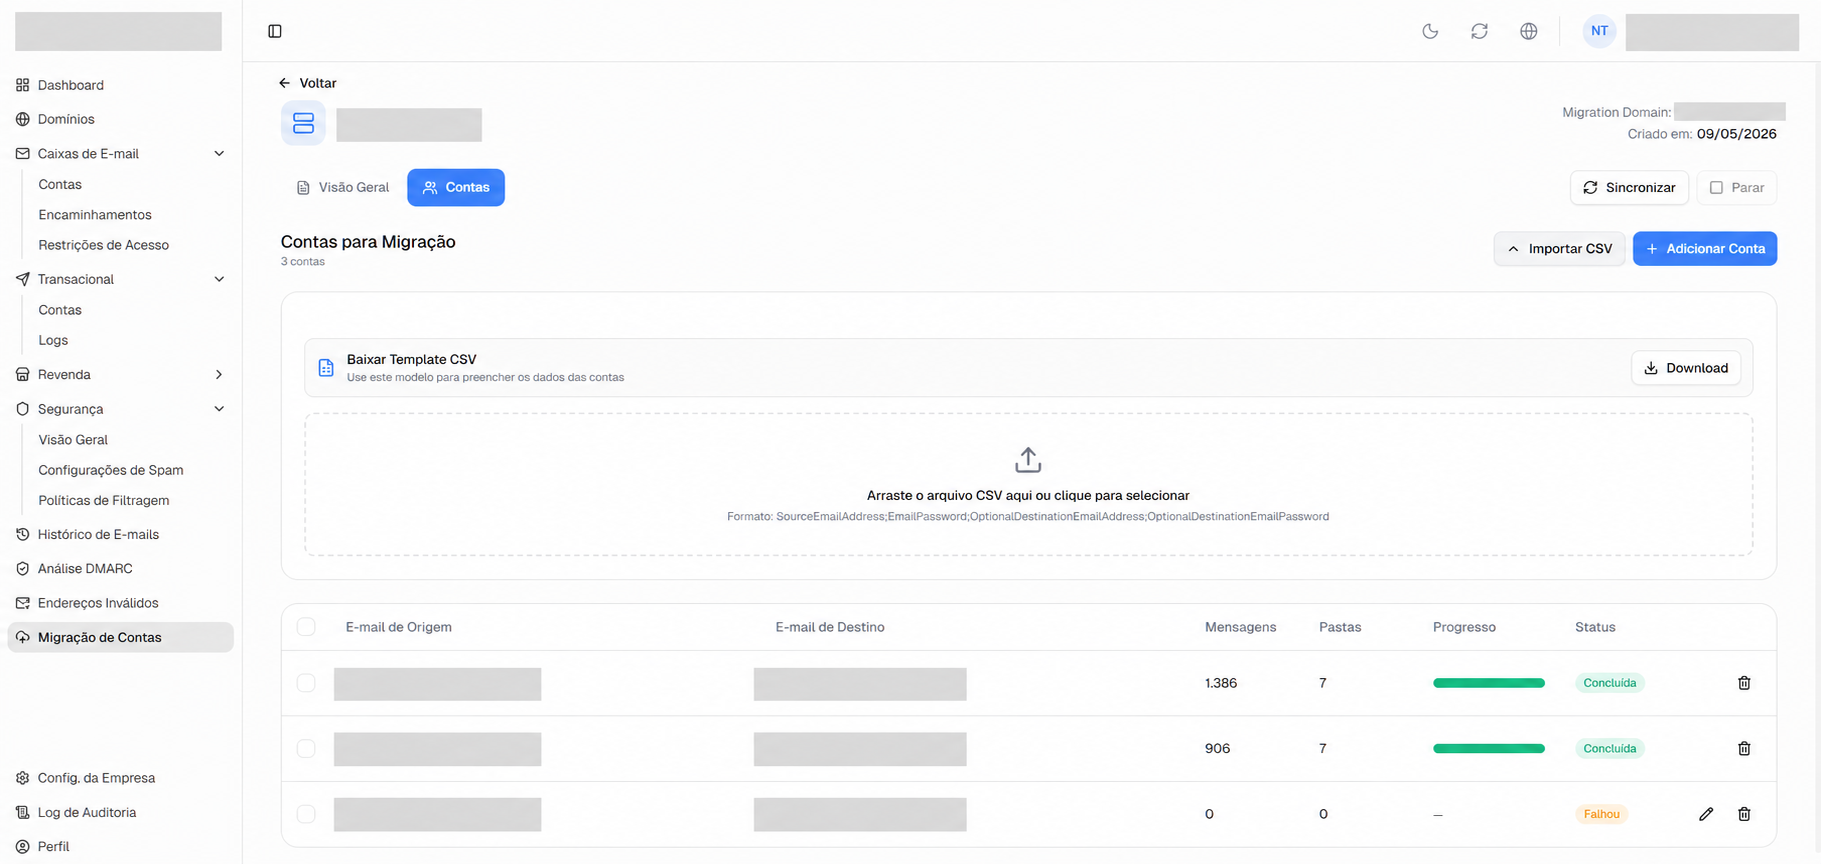Click the Parar button
The width and height of the screenshot is (1821, 864).
click(x=1736, y=187)
